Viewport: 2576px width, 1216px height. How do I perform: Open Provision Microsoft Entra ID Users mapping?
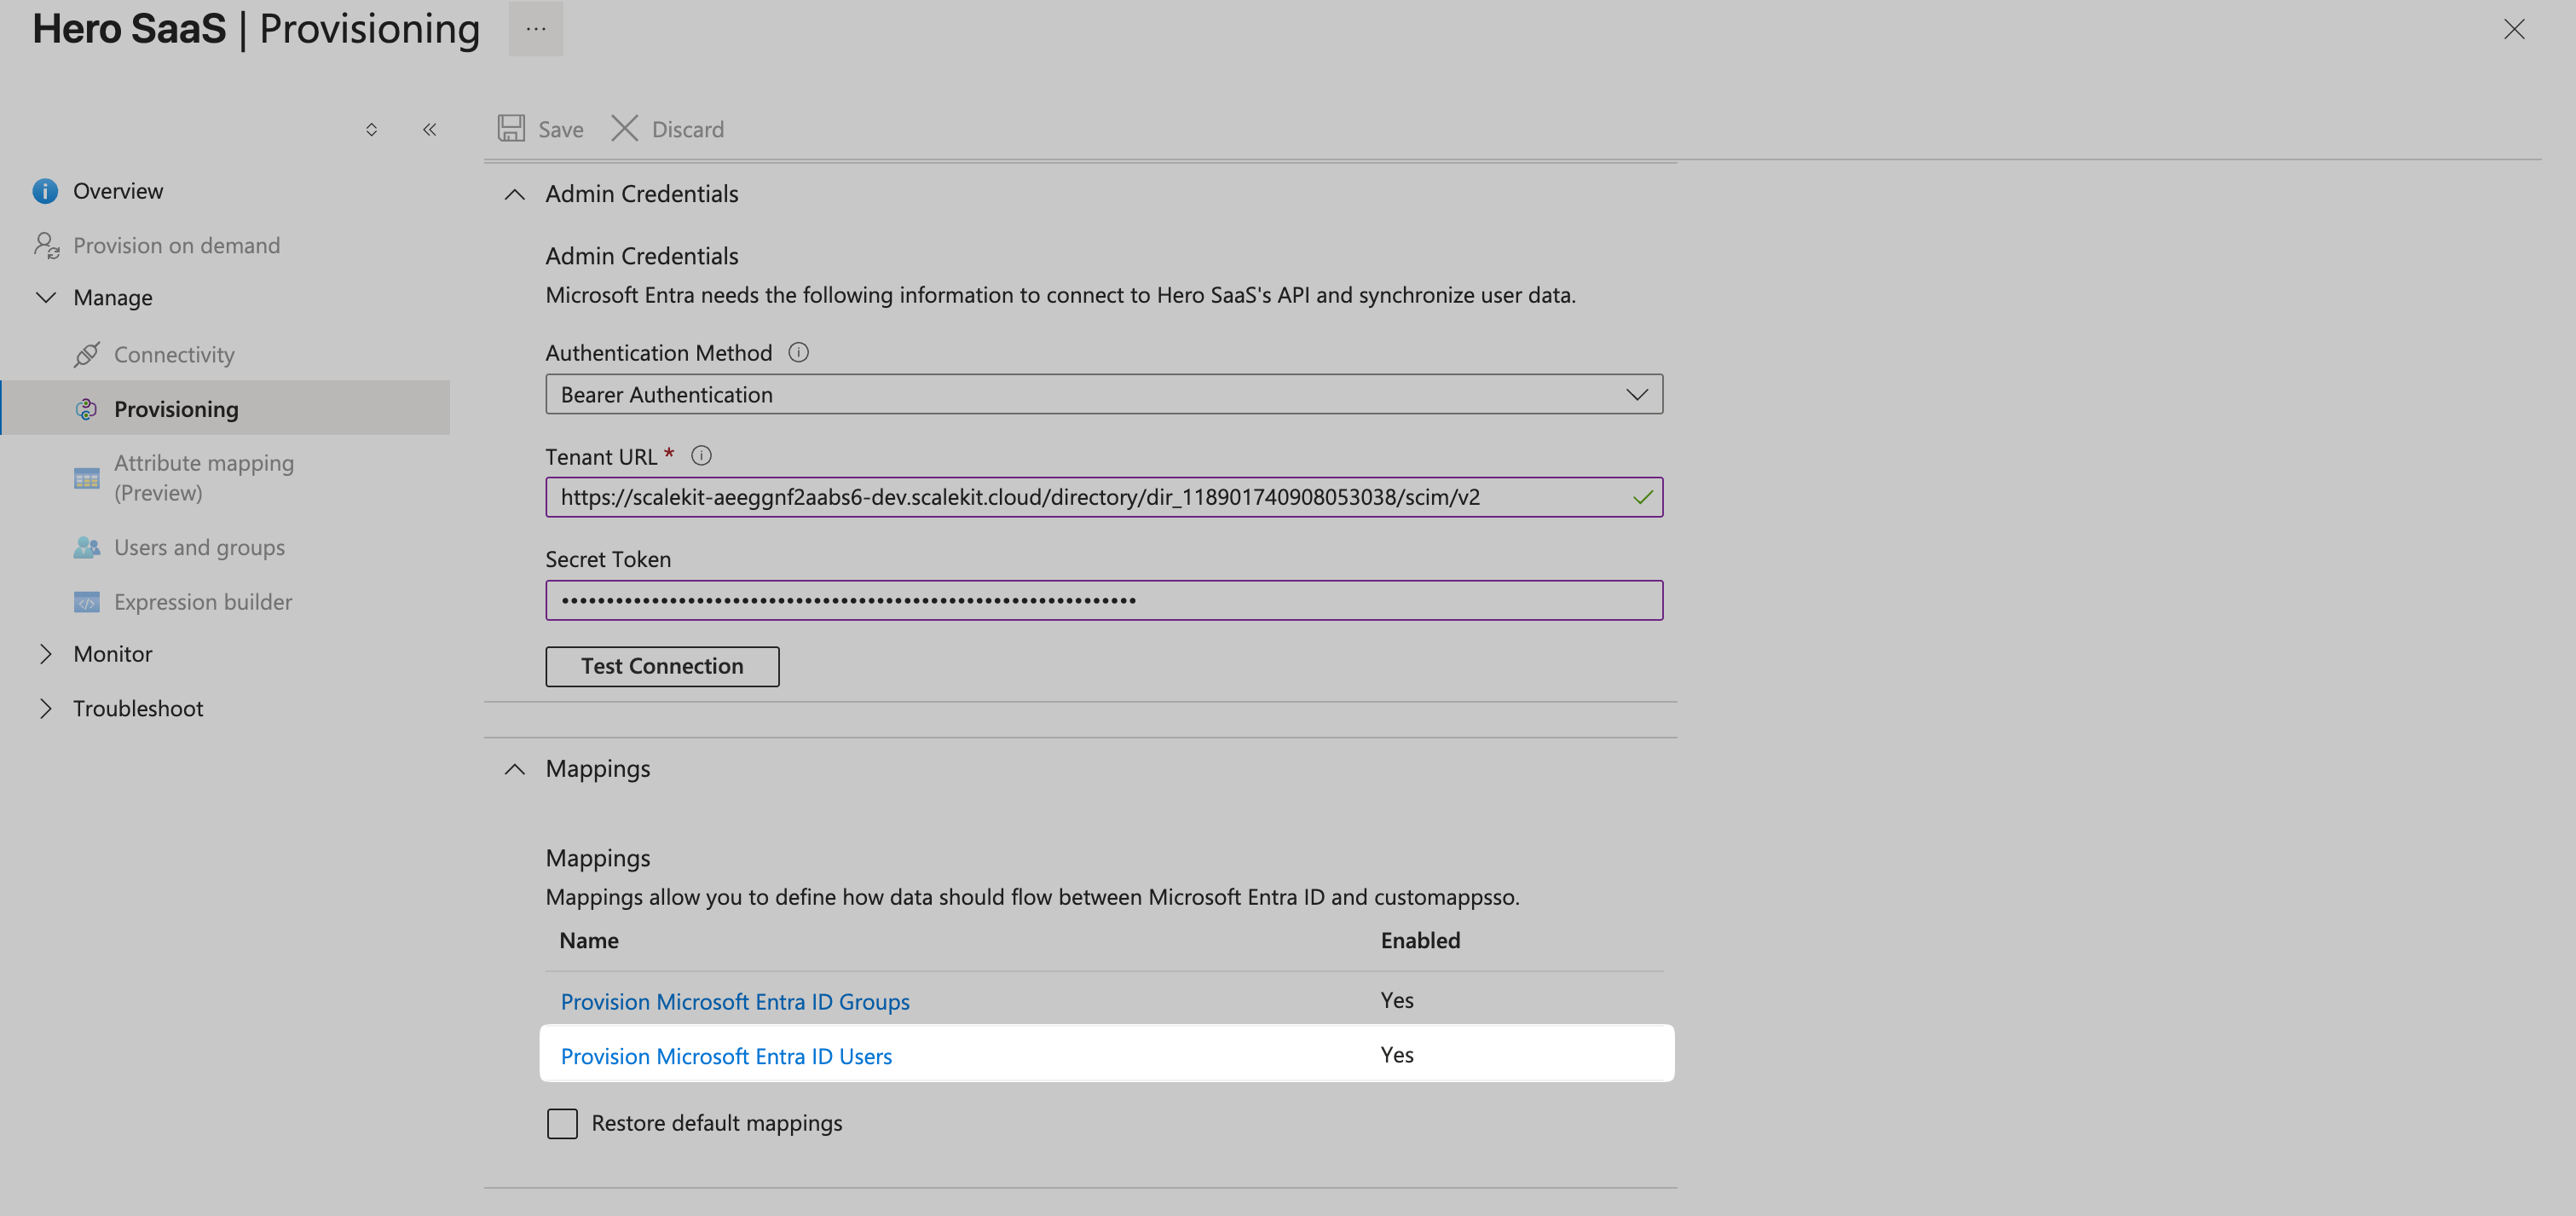click(726, 1055)
